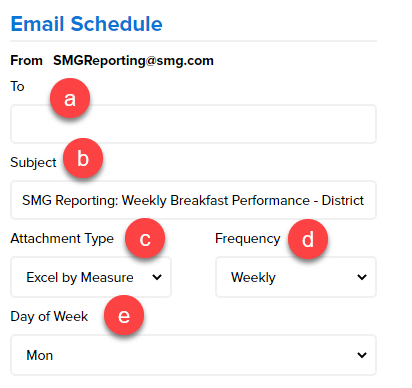This screenshot has width=412, height=388.
Task: Click the red circle marker labeled d
Action: [308, 239]
